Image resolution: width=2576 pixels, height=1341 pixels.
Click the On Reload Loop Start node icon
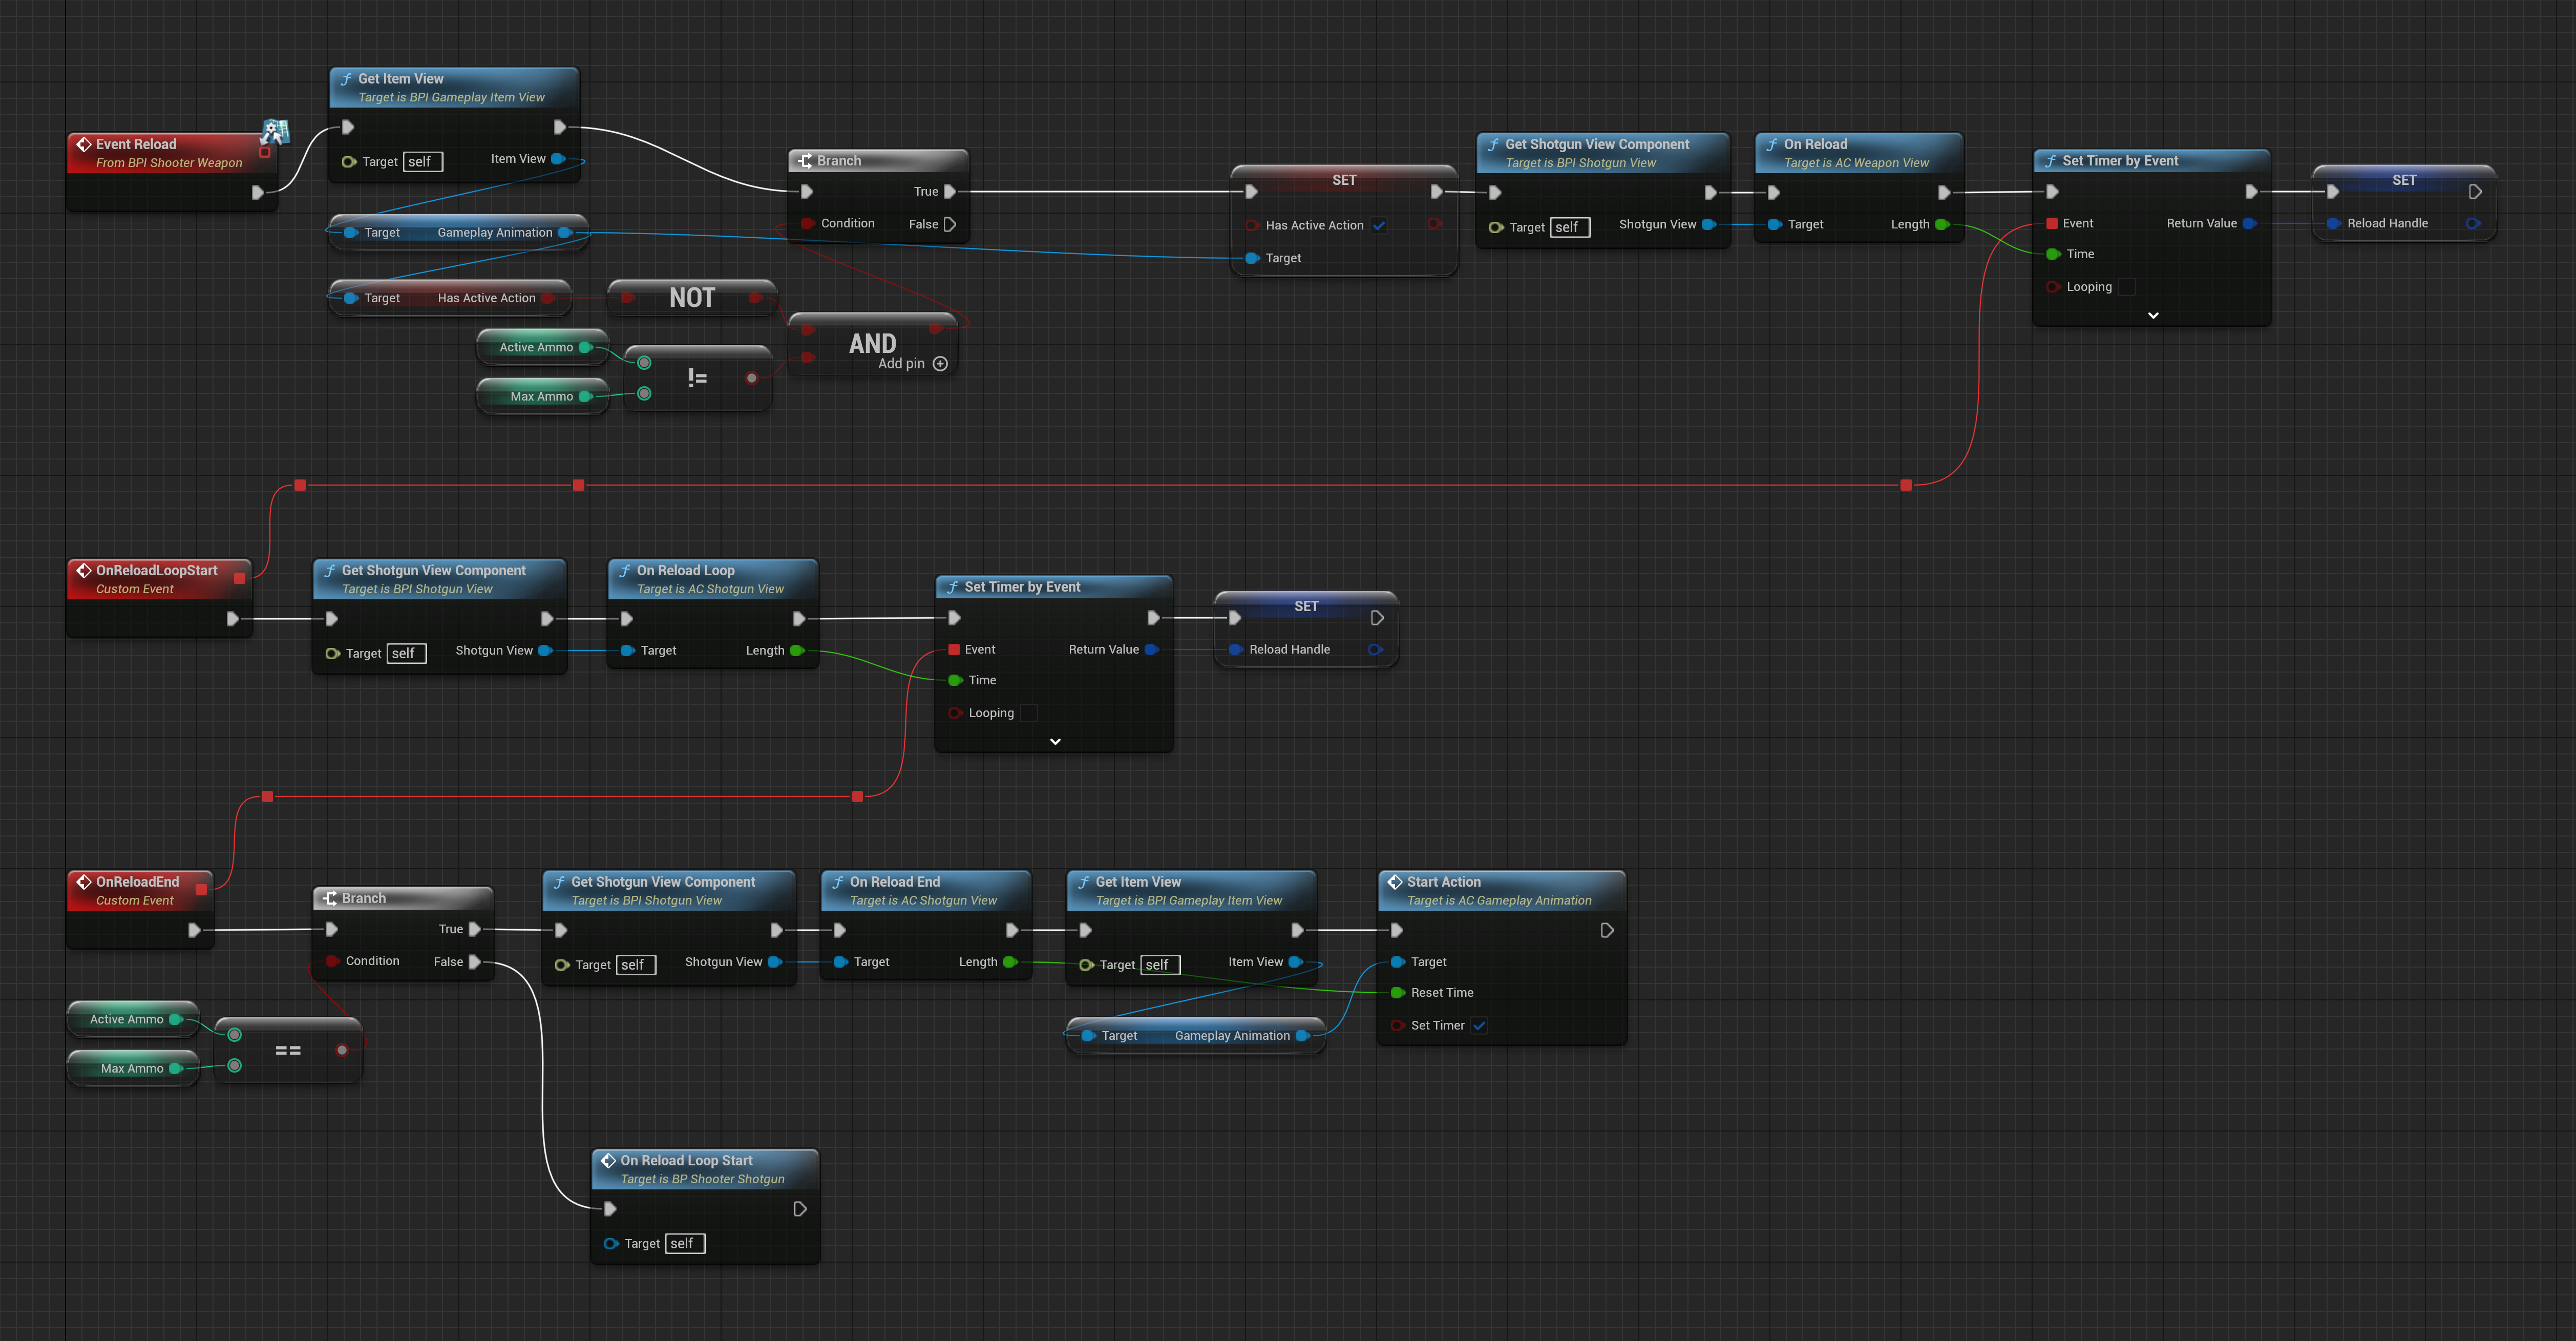pyautogui.click(x=607, y=1160)
